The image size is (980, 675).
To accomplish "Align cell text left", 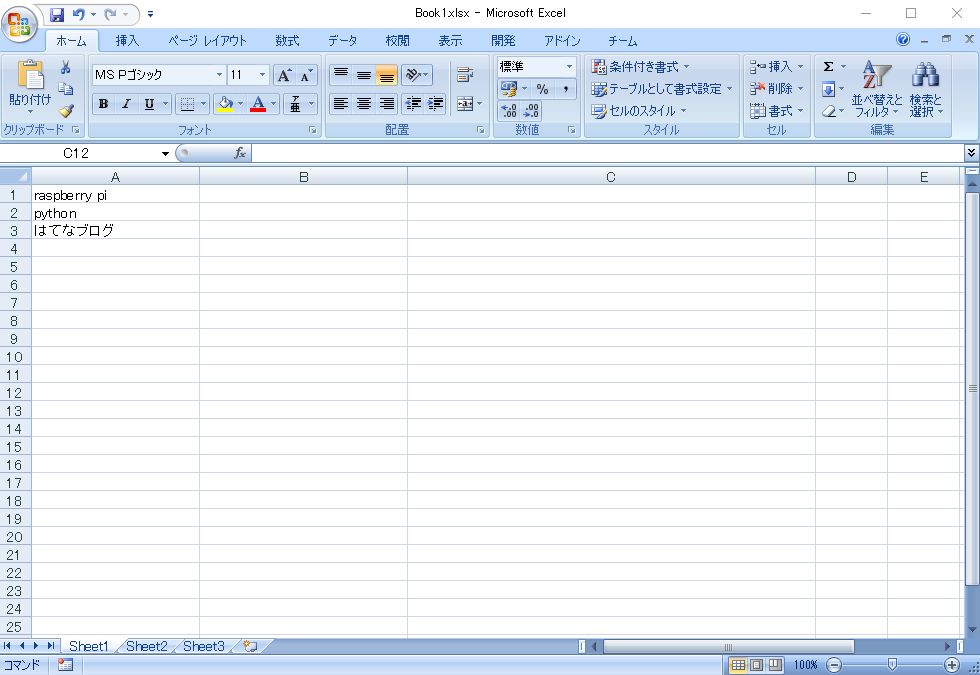I will tap(341, 104).
